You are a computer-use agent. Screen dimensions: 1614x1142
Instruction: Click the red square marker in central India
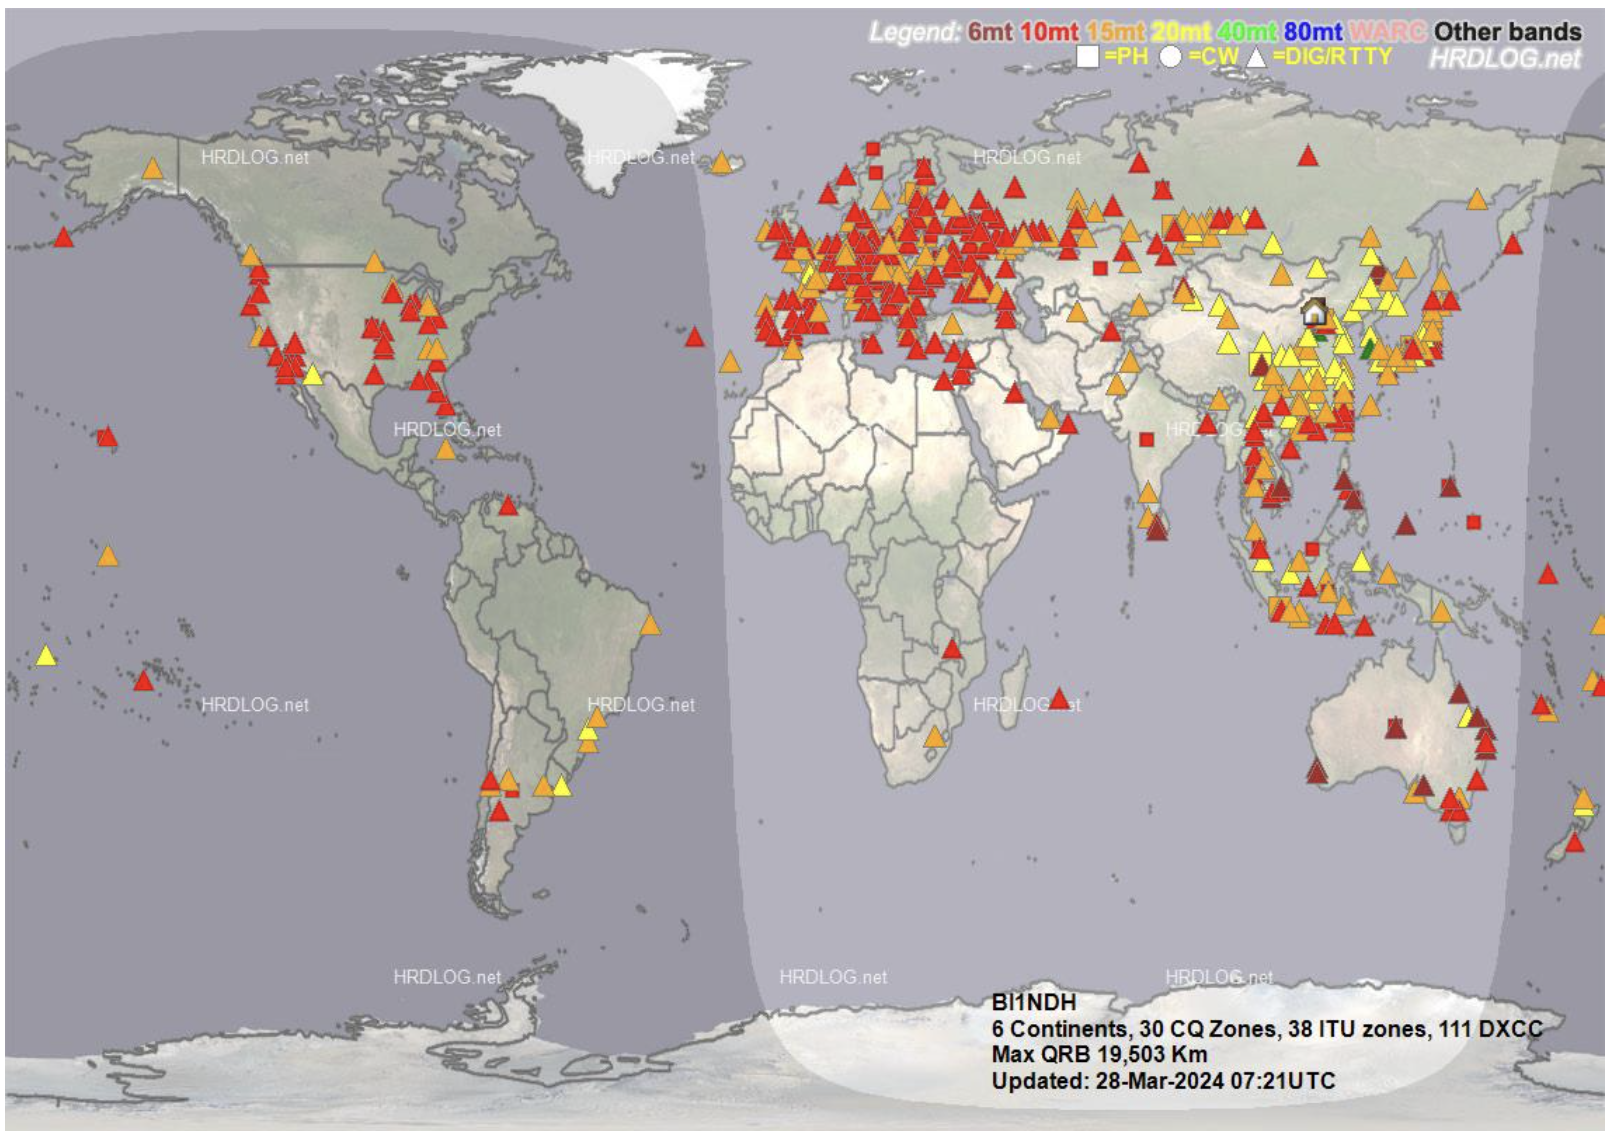[x=1147, y=439]
